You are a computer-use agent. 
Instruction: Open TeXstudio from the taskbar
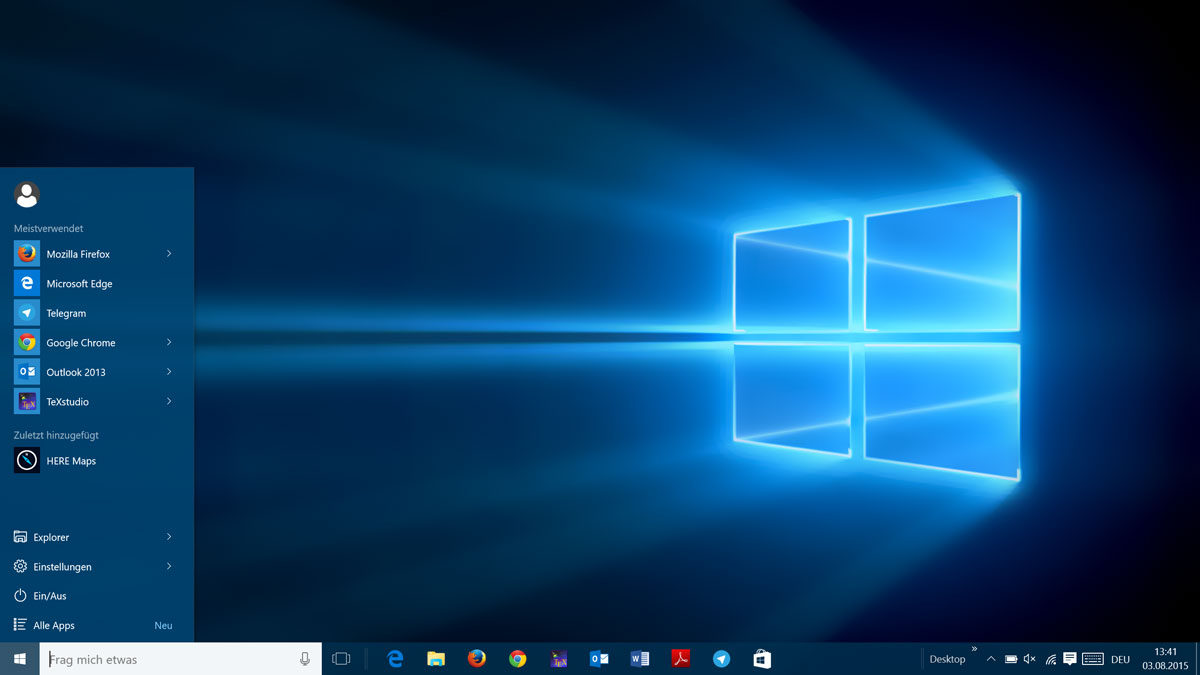[559, 659]
